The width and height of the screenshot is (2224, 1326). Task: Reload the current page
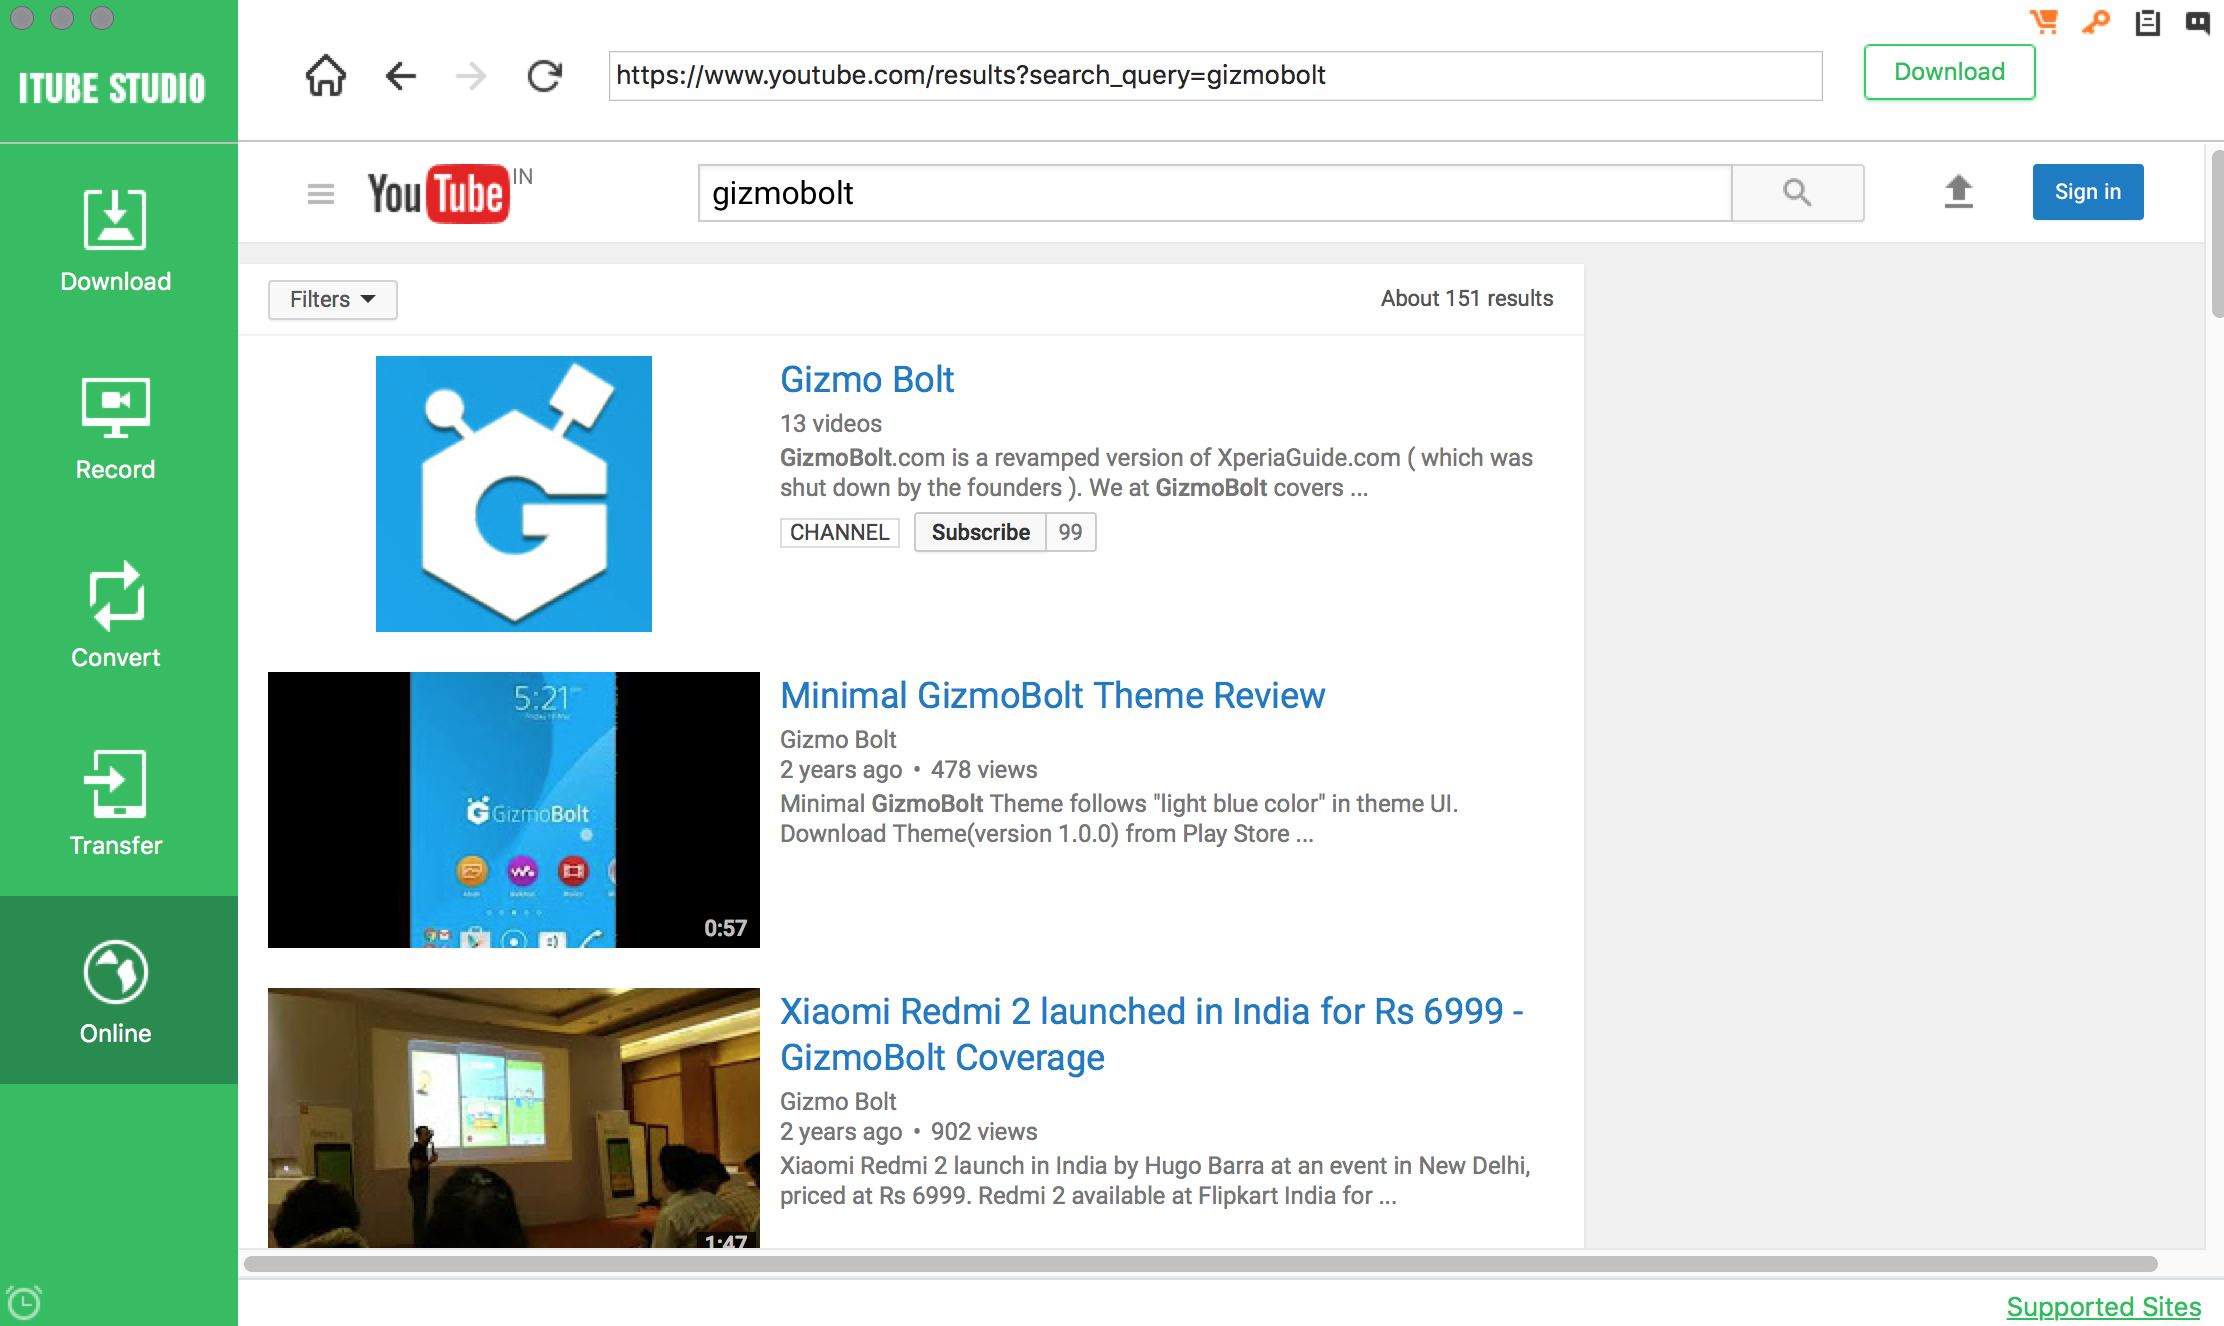(x=545, y=76)
